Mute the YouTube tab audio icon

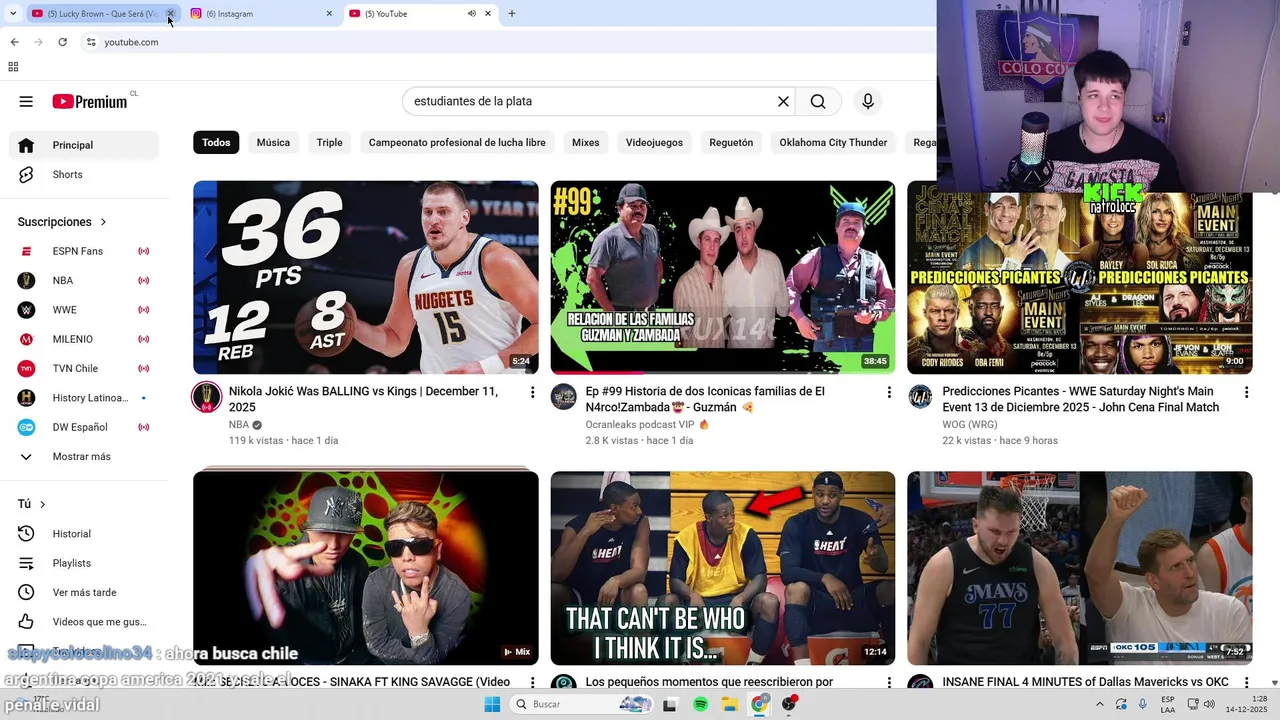click(x=472, y=14)
